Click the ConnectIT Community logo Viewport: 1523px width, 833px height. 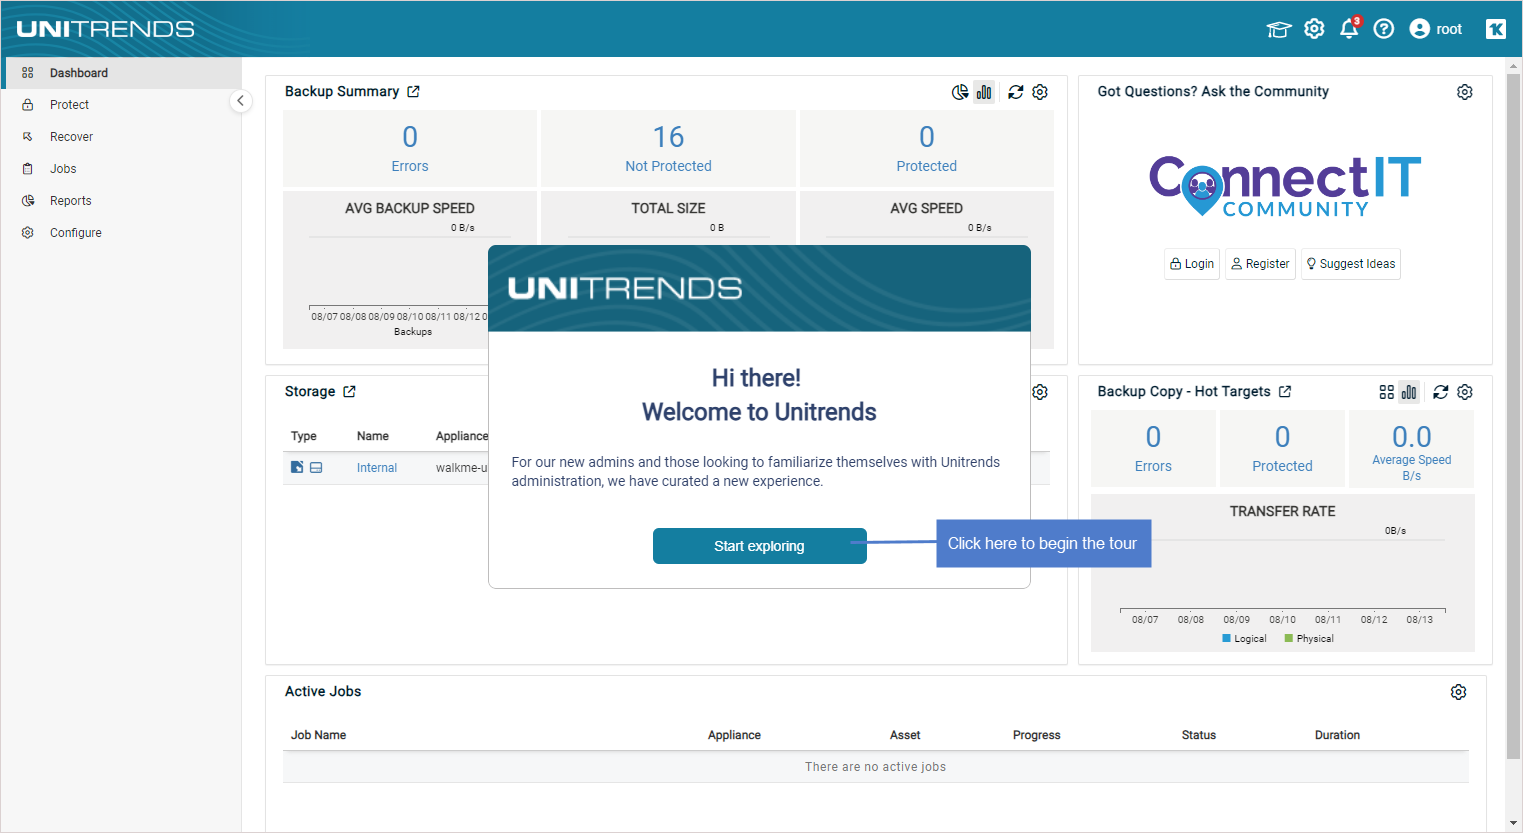(x=1285, y=186)
